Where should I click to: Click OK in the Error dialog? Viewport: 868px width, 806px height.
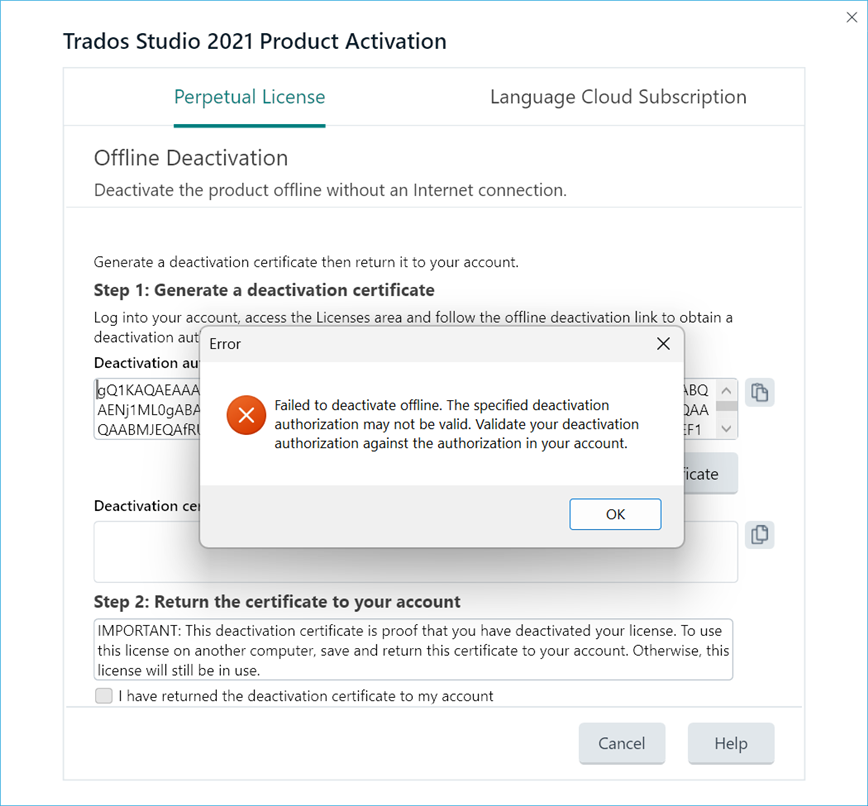[615, 514]
